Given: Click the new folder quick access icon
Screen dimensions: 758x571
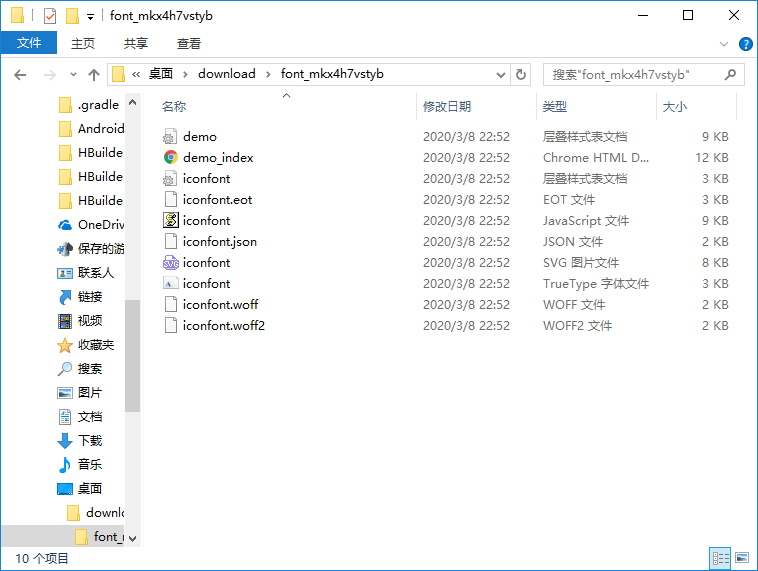Looking at the screenshot, I should point(73,16).
